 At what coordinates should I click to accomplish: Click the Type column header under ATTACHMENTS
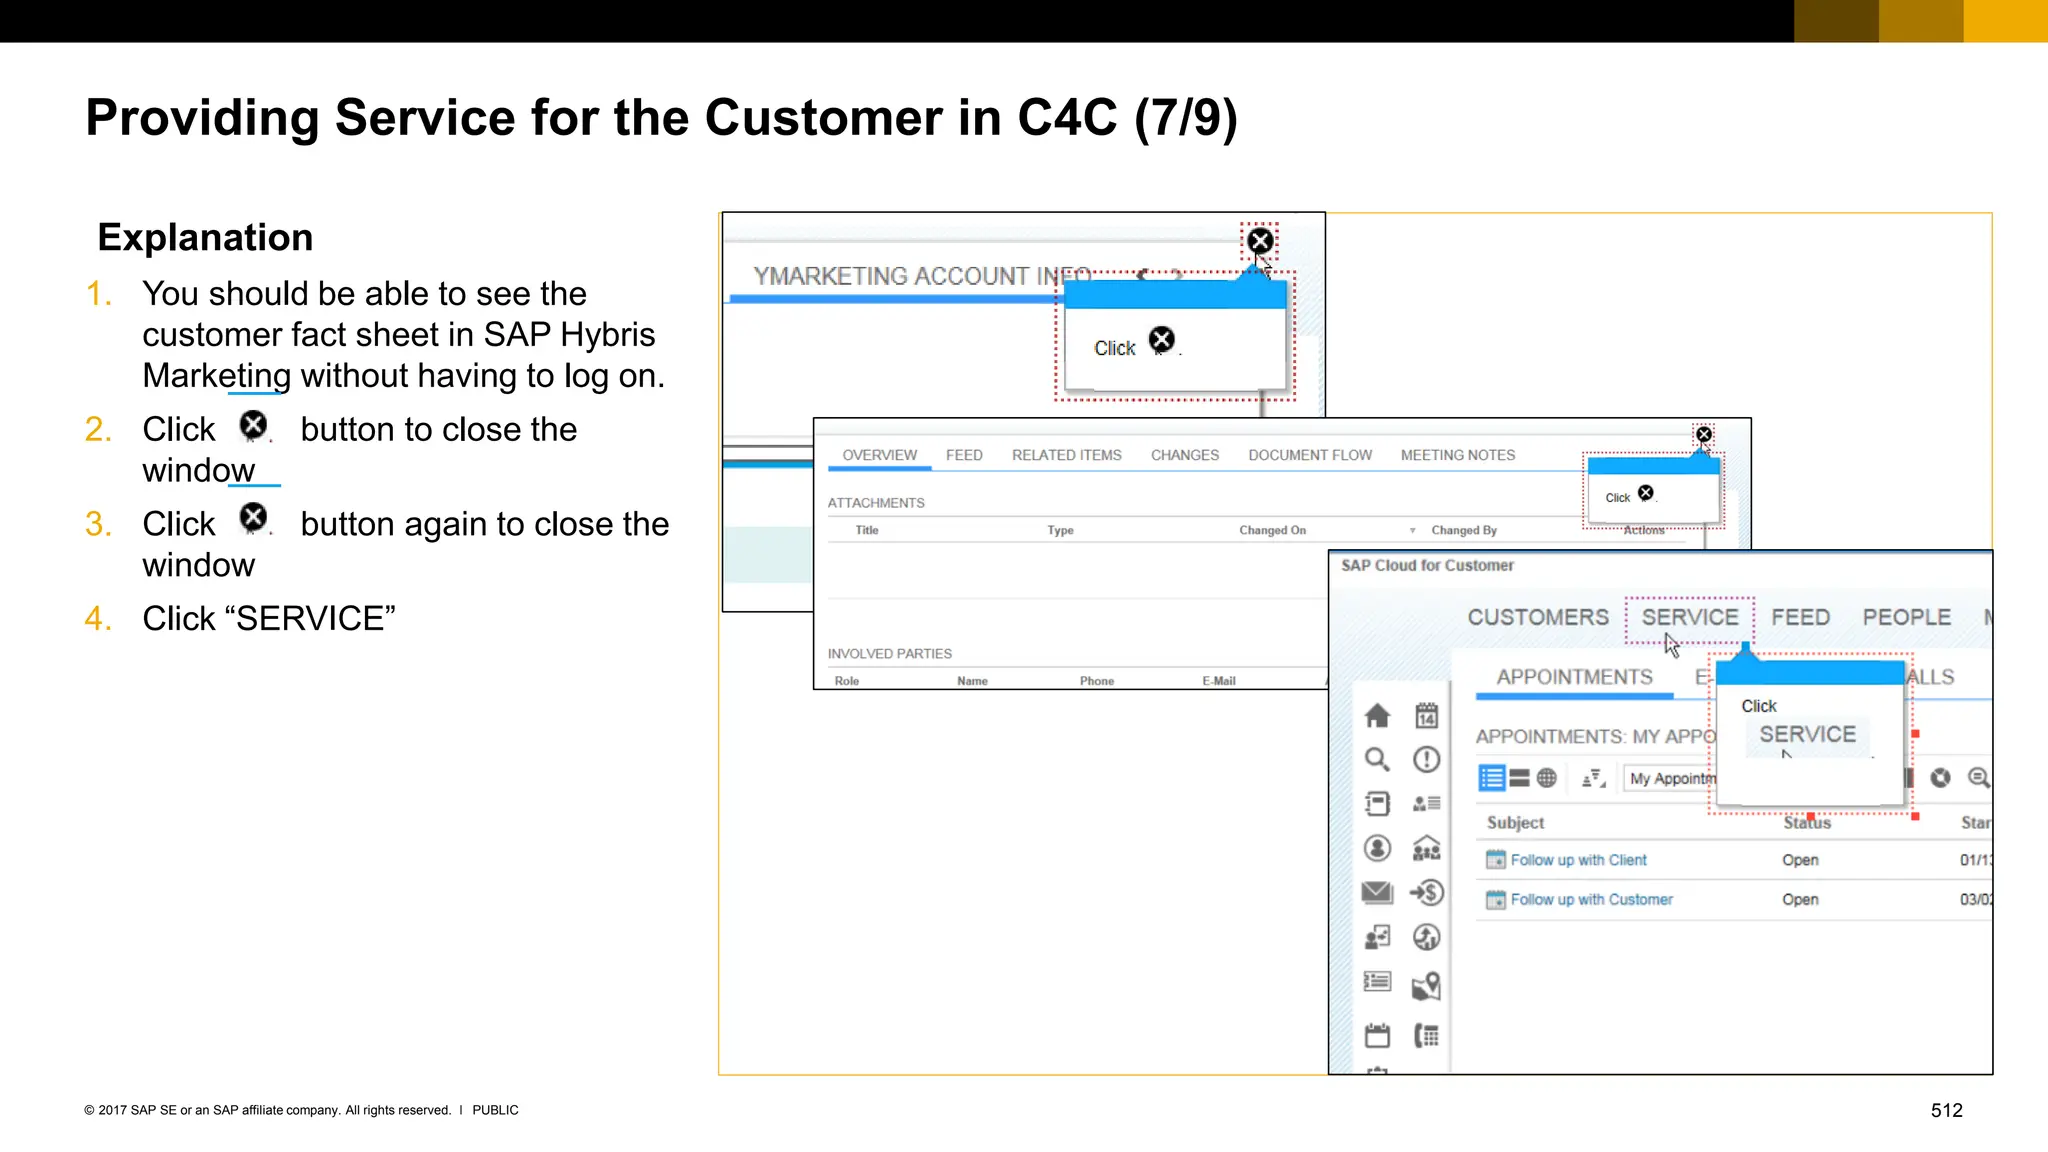(1060, 531)
